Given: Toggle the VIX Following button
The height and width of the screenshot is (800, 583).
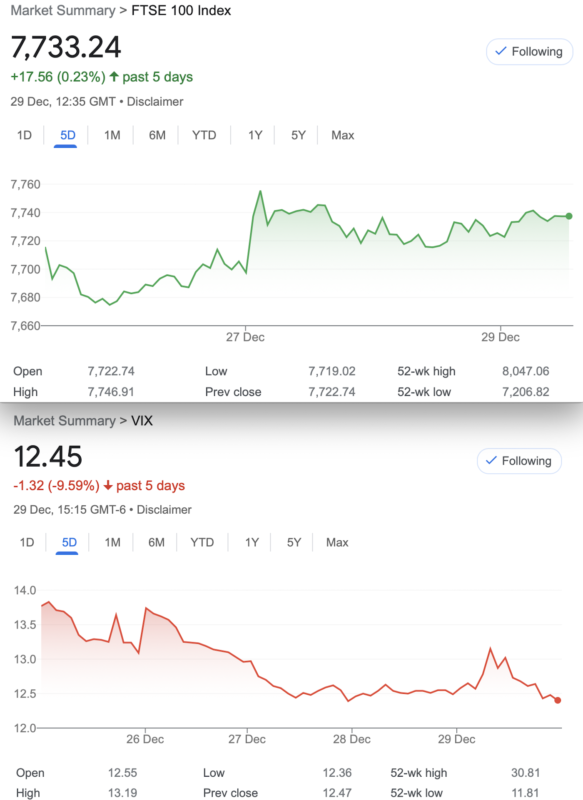Looking at the screenshot, I should point(519,461).
